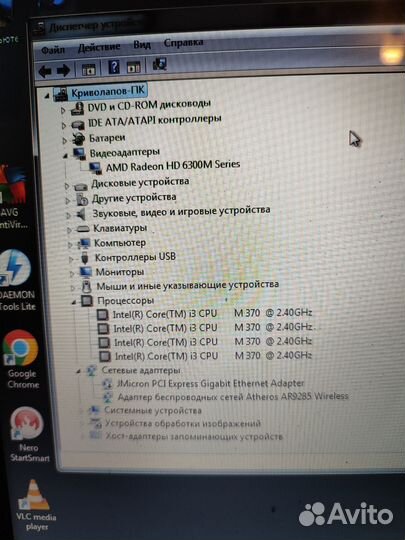The width and height of the screenshot is (405, 540).
Task: Click the properties pane toolbar icon
Action: pos(133,66)
